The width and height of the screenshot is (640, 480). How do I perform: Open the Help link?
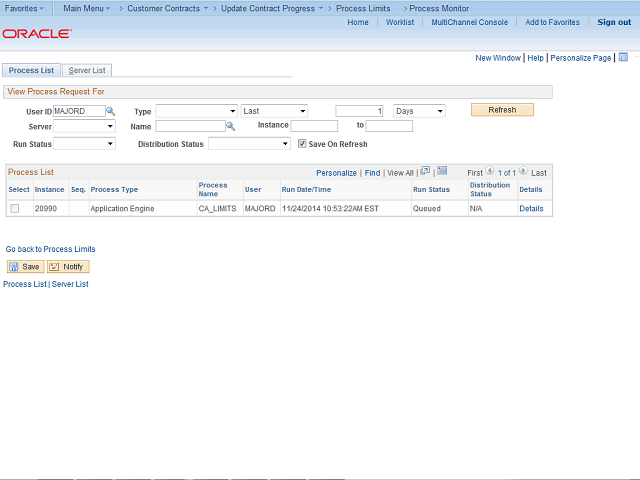536,58
